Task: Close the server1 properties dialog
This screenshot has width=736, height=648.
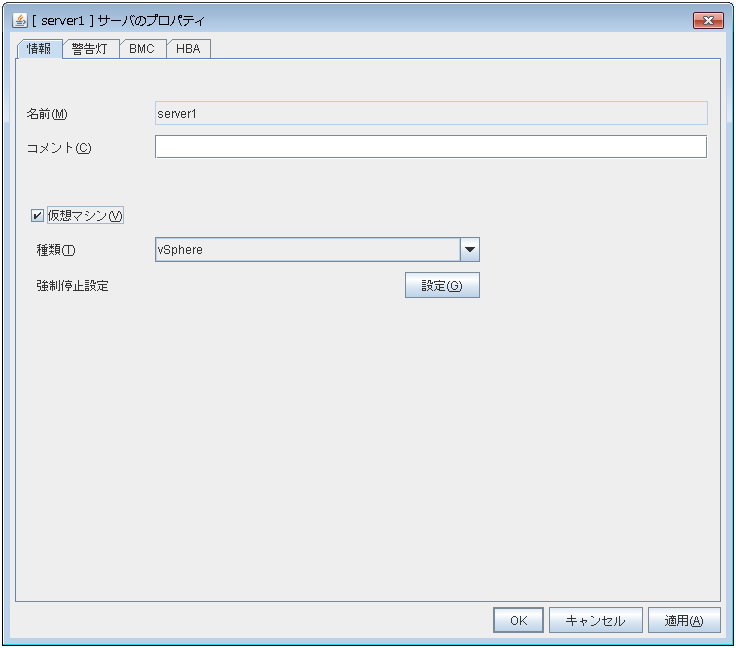Action: (x=707, y=20)
